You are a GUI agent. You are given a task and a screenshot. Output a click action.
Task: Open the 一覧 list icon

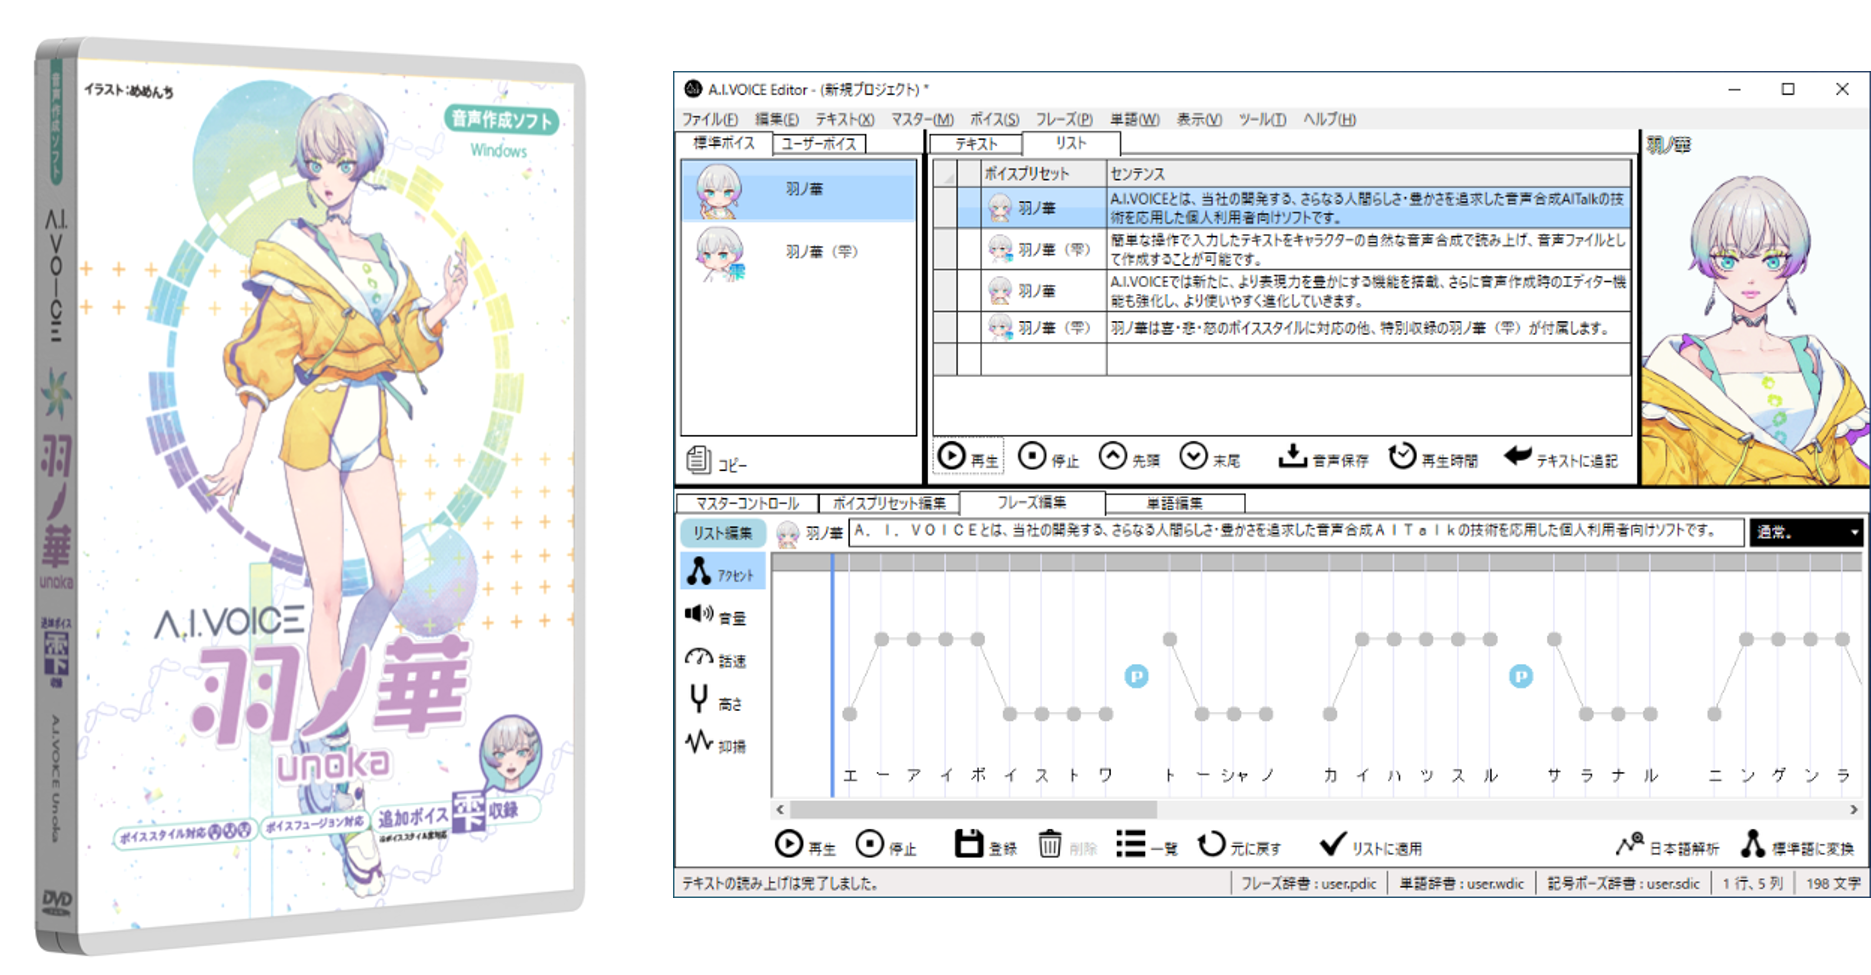click(x=1130, y=844)
